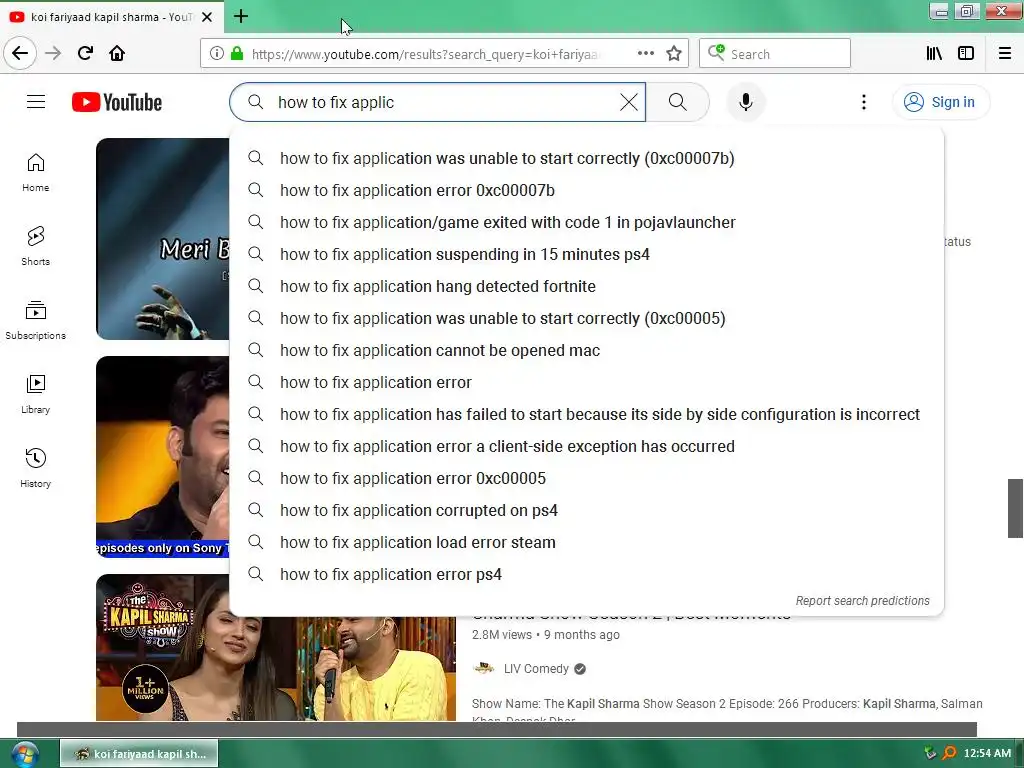Choose suggestion about side by side configuration
The width and height of the screenshot is (1024, 768).
[x=586, y=414]
